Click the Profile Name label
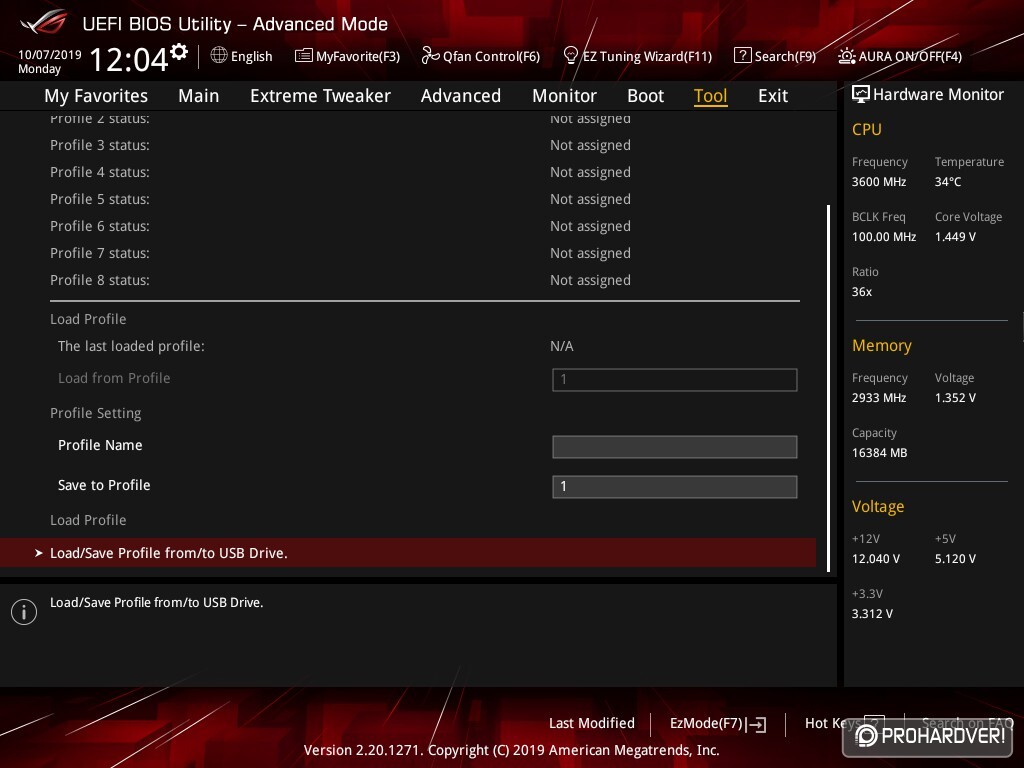This screenshot has width=1024, height=768. click(x=100, y=445)
